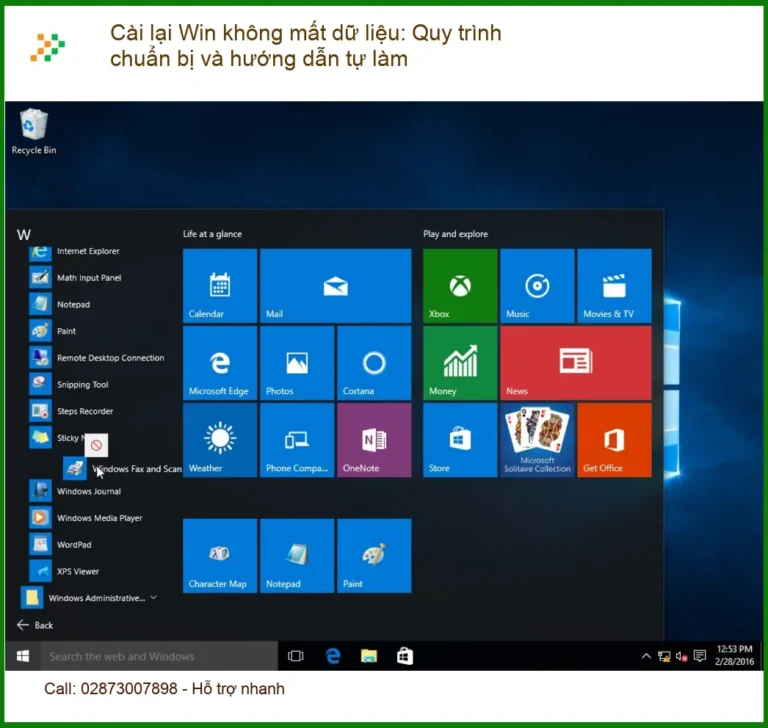
Task: Open the Music tile
Action: point(537,286)
